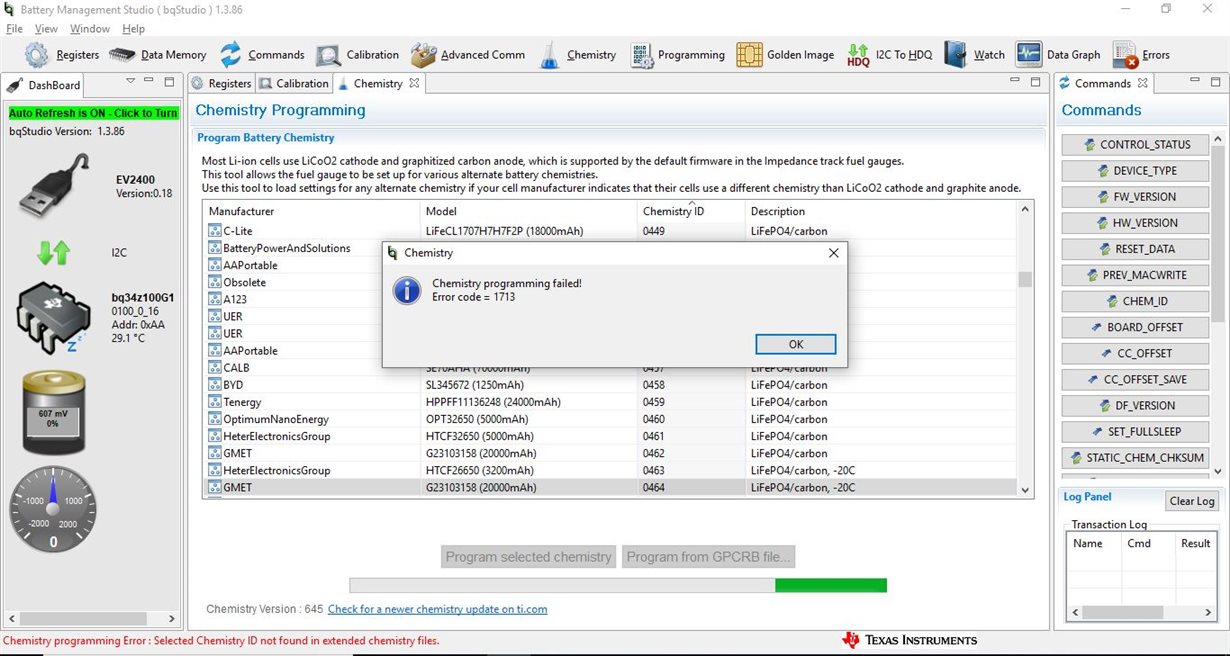Sort by Chemistry ID column header
This screenshot has width=1230, height=656.
[x=691, y=211]
